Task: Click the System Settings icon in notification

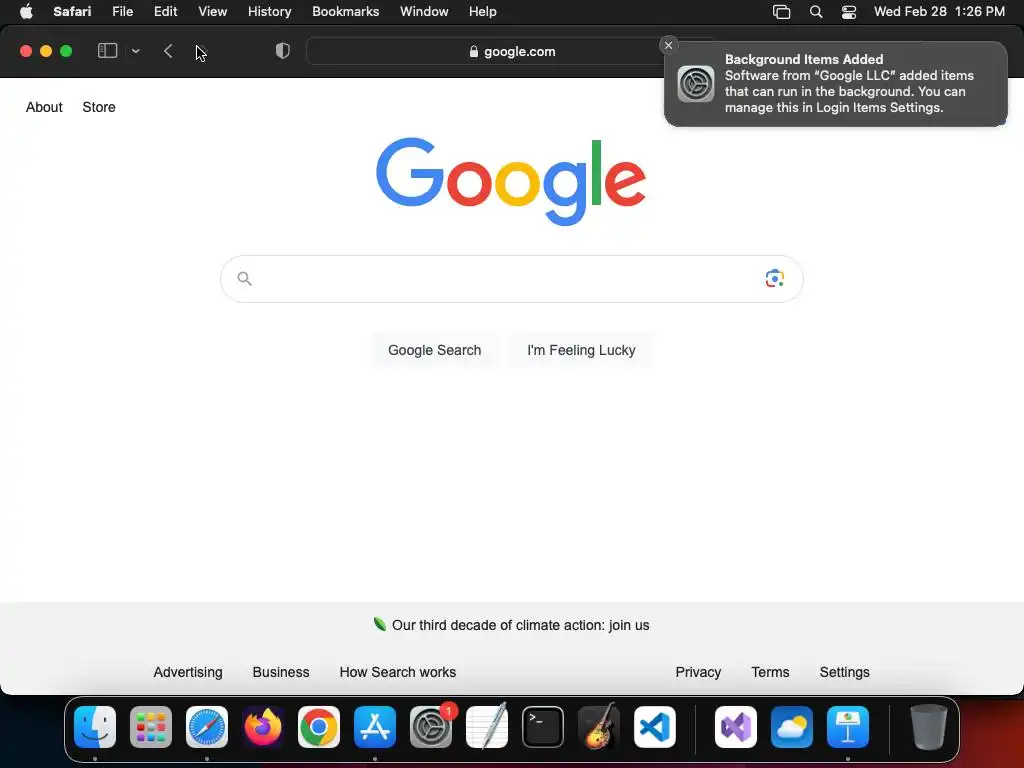Action: [696, 84]
